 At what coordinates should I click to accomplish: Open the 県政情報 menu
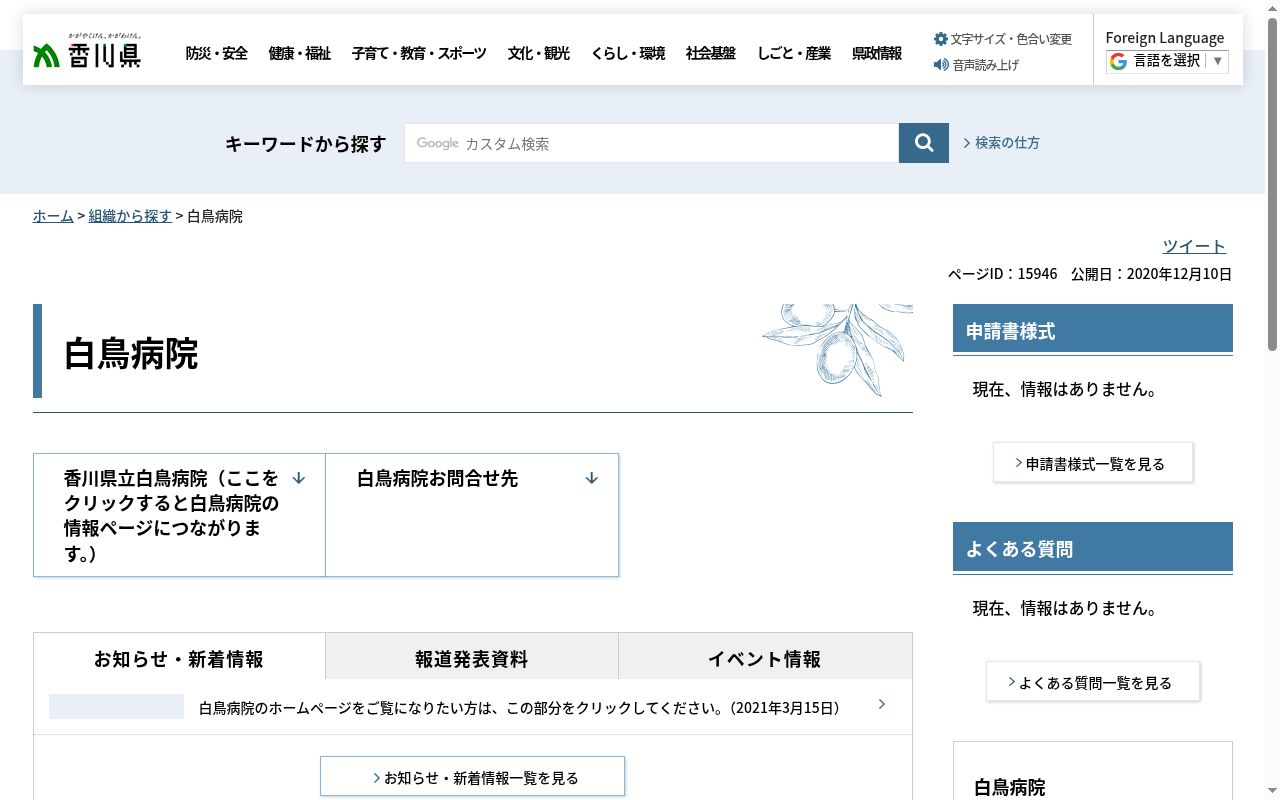pos(877,53)
